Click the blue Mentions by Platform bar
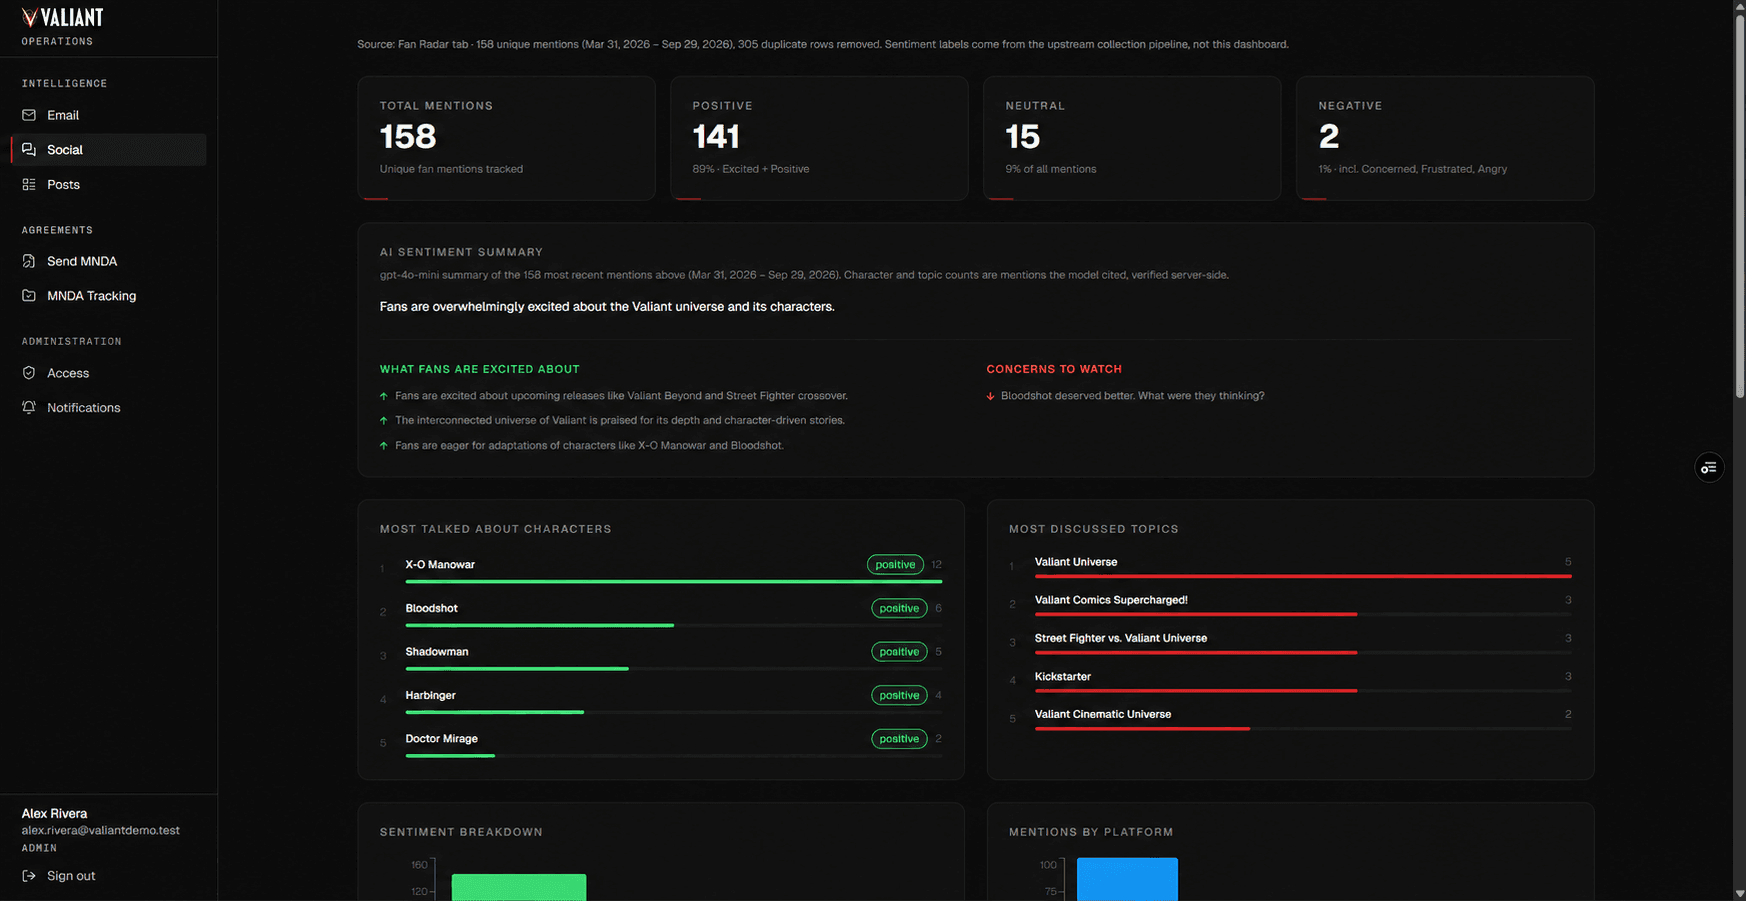1746x901 pixels. 1127,879
